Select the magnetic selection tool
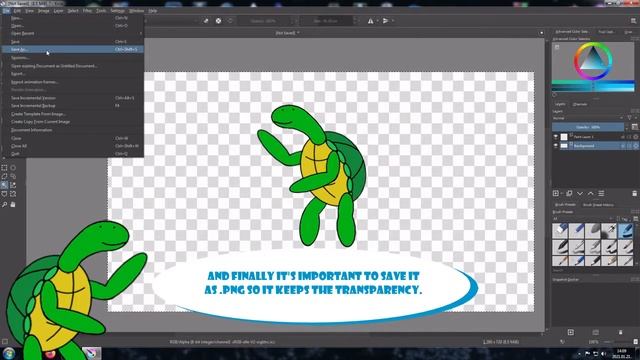Screen dimensions: 640x360 click(x=13, y=194)
